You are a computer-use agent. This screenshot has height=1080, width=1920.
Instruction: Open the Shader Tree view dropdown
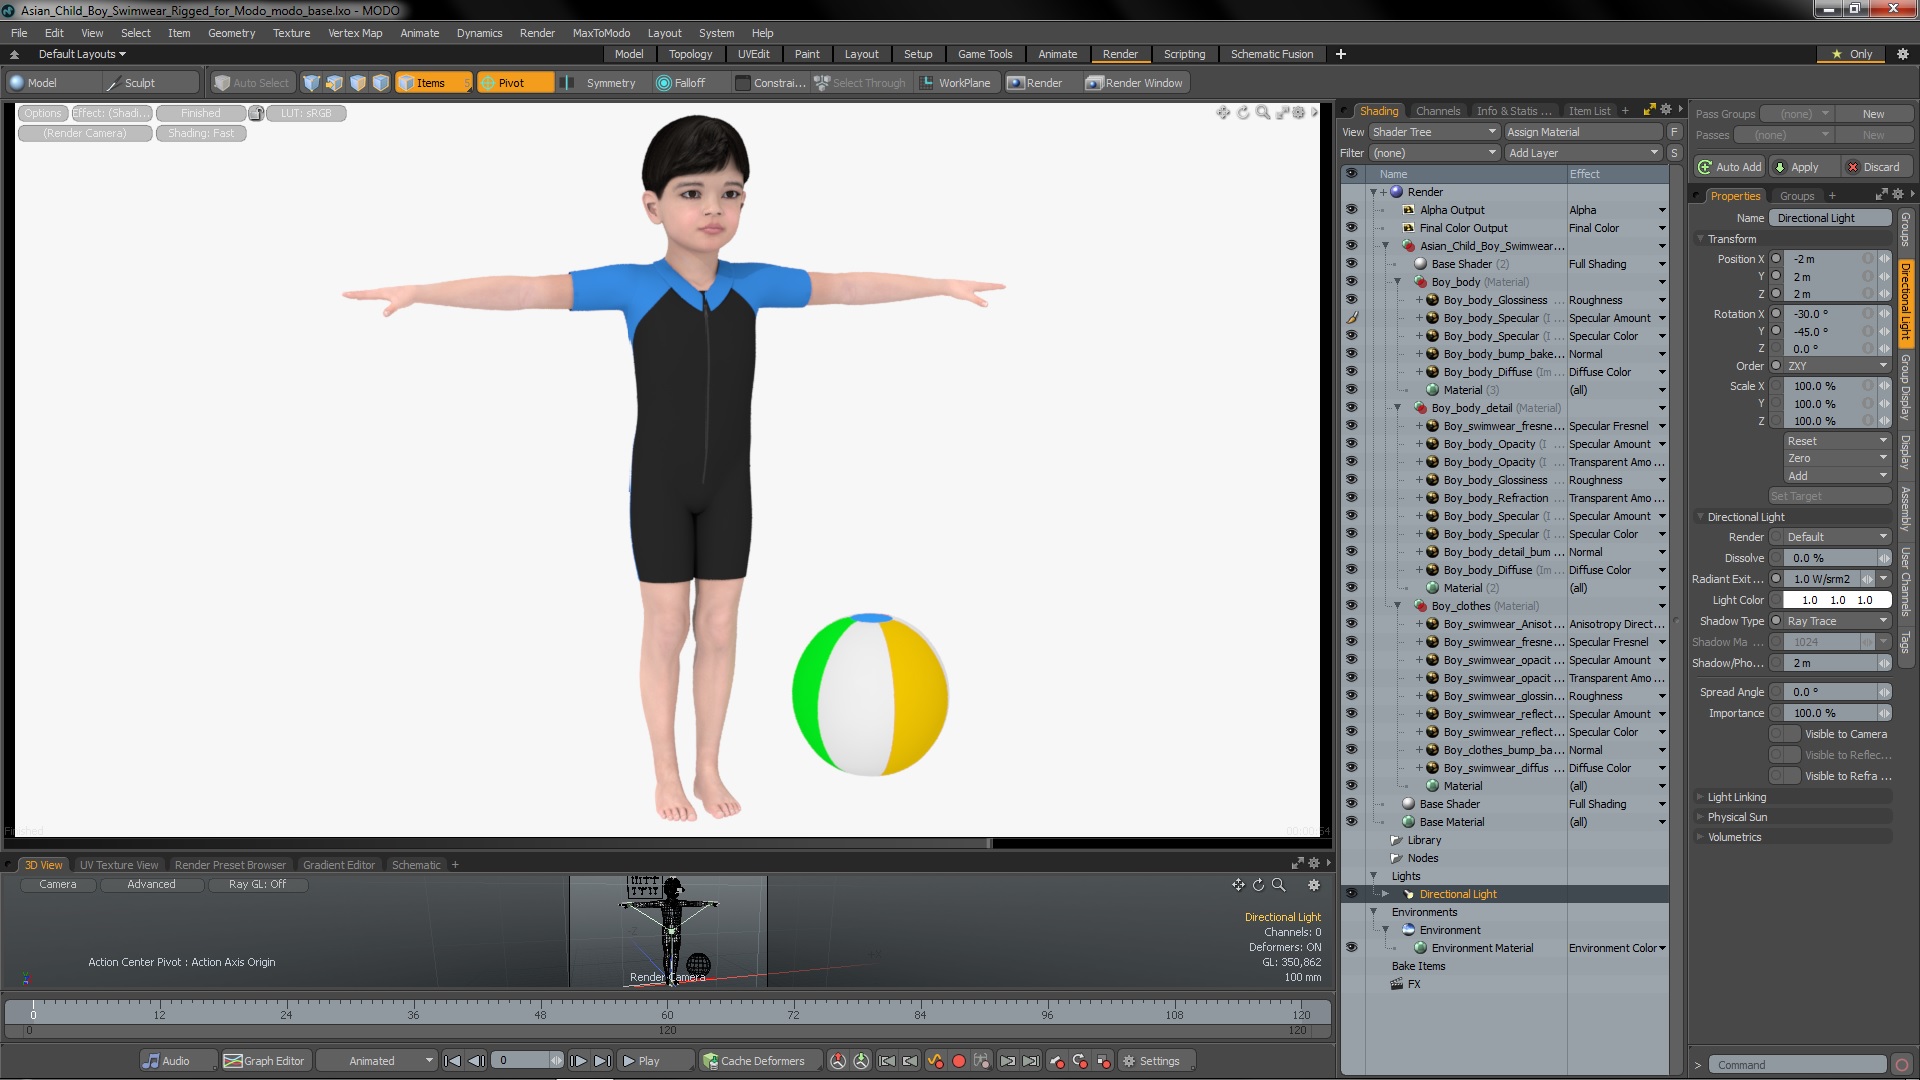pyautogui.click(x=1434, y=132)
